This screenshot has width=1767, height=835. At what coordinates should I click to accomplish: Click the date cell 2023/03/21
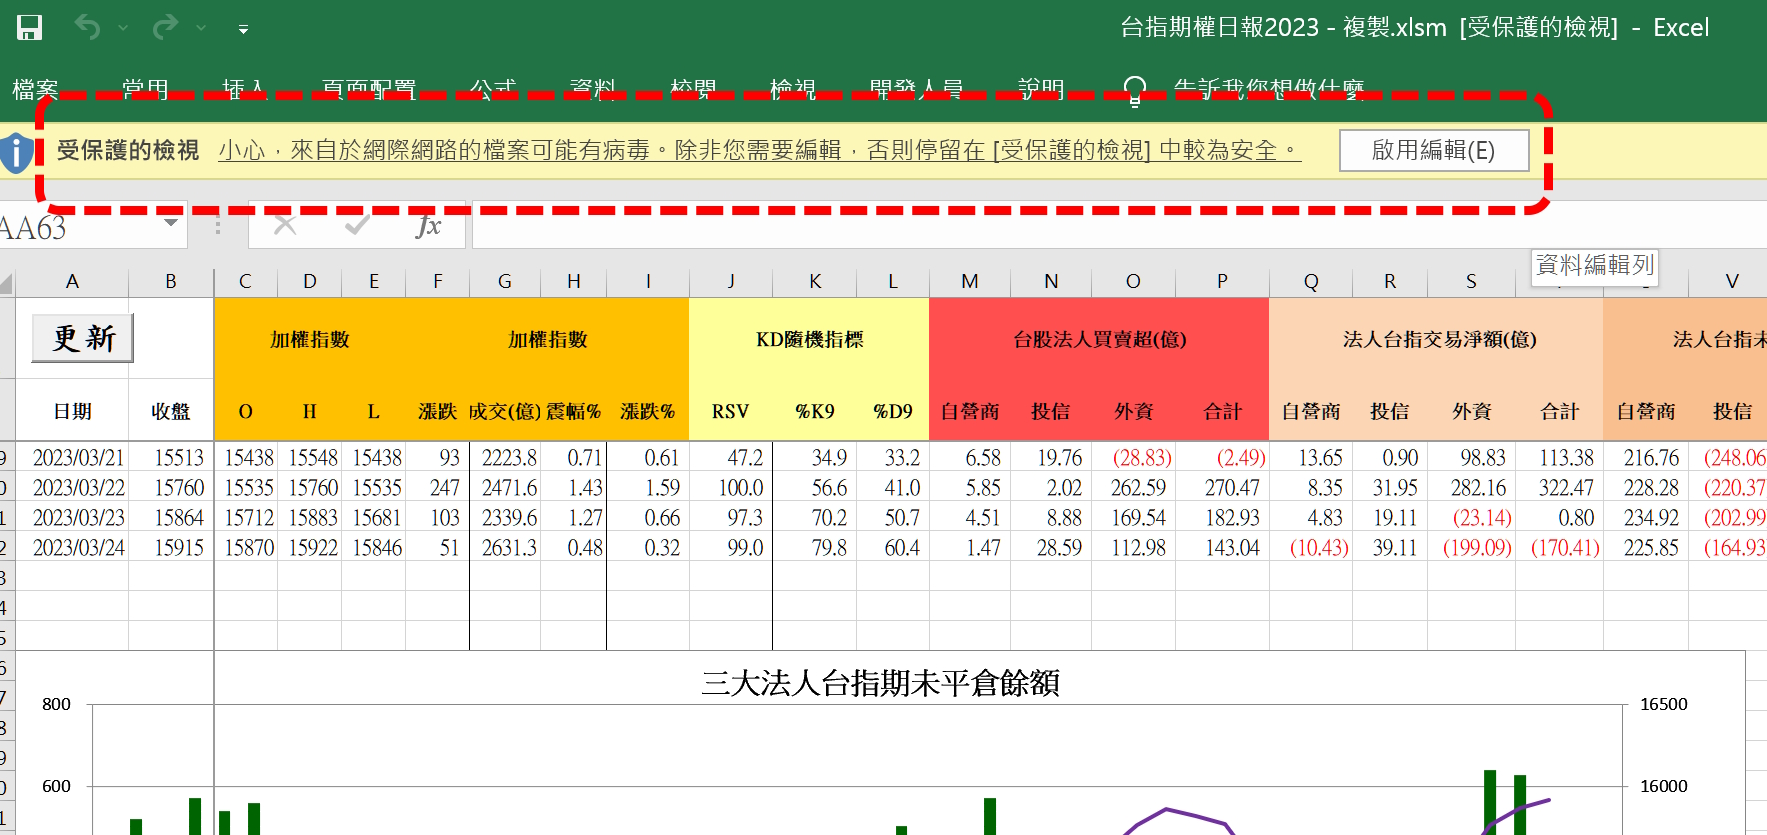72,457
